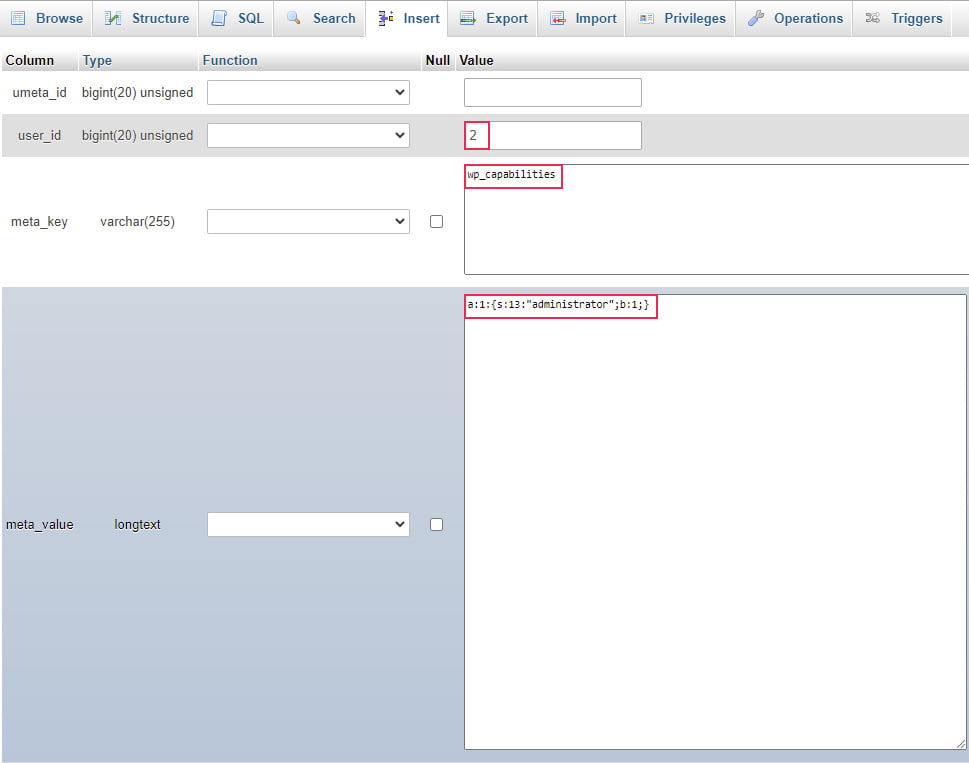Viewport: 969px width, 763px height.
Task: Open the SQL tab
Action: (x=236, y=19)
